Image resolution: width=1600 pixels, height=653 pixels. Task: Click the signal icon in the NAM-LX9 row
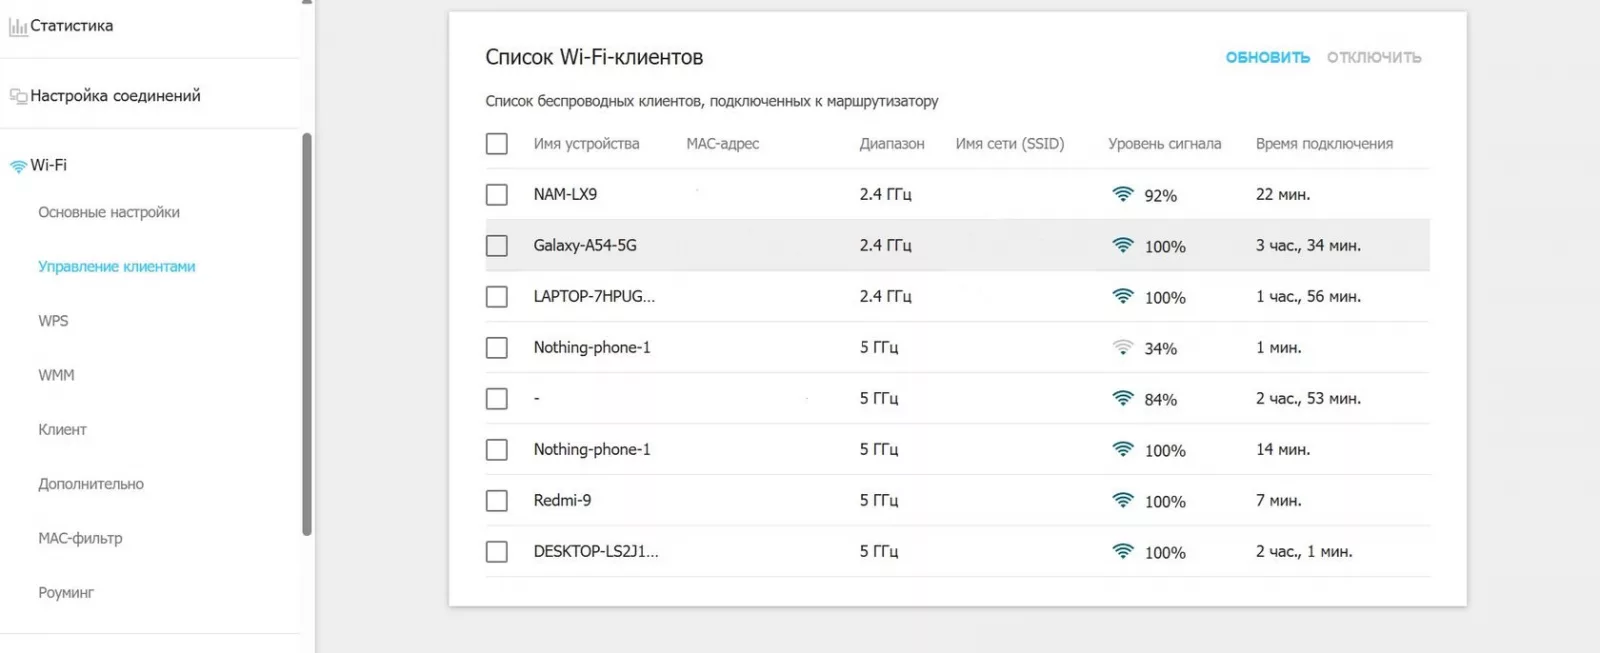click(x=1123, y=194)
